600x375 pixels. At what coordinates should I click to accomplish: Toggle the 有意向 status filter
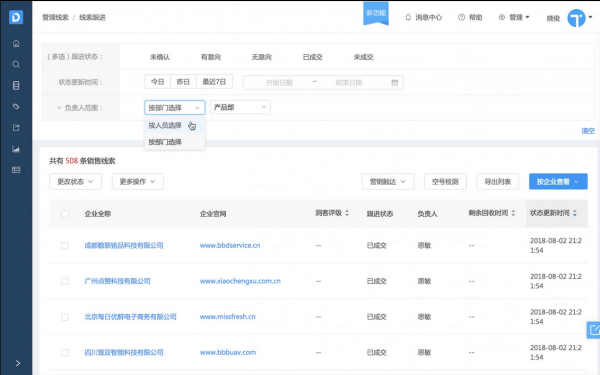click(211, 57)
